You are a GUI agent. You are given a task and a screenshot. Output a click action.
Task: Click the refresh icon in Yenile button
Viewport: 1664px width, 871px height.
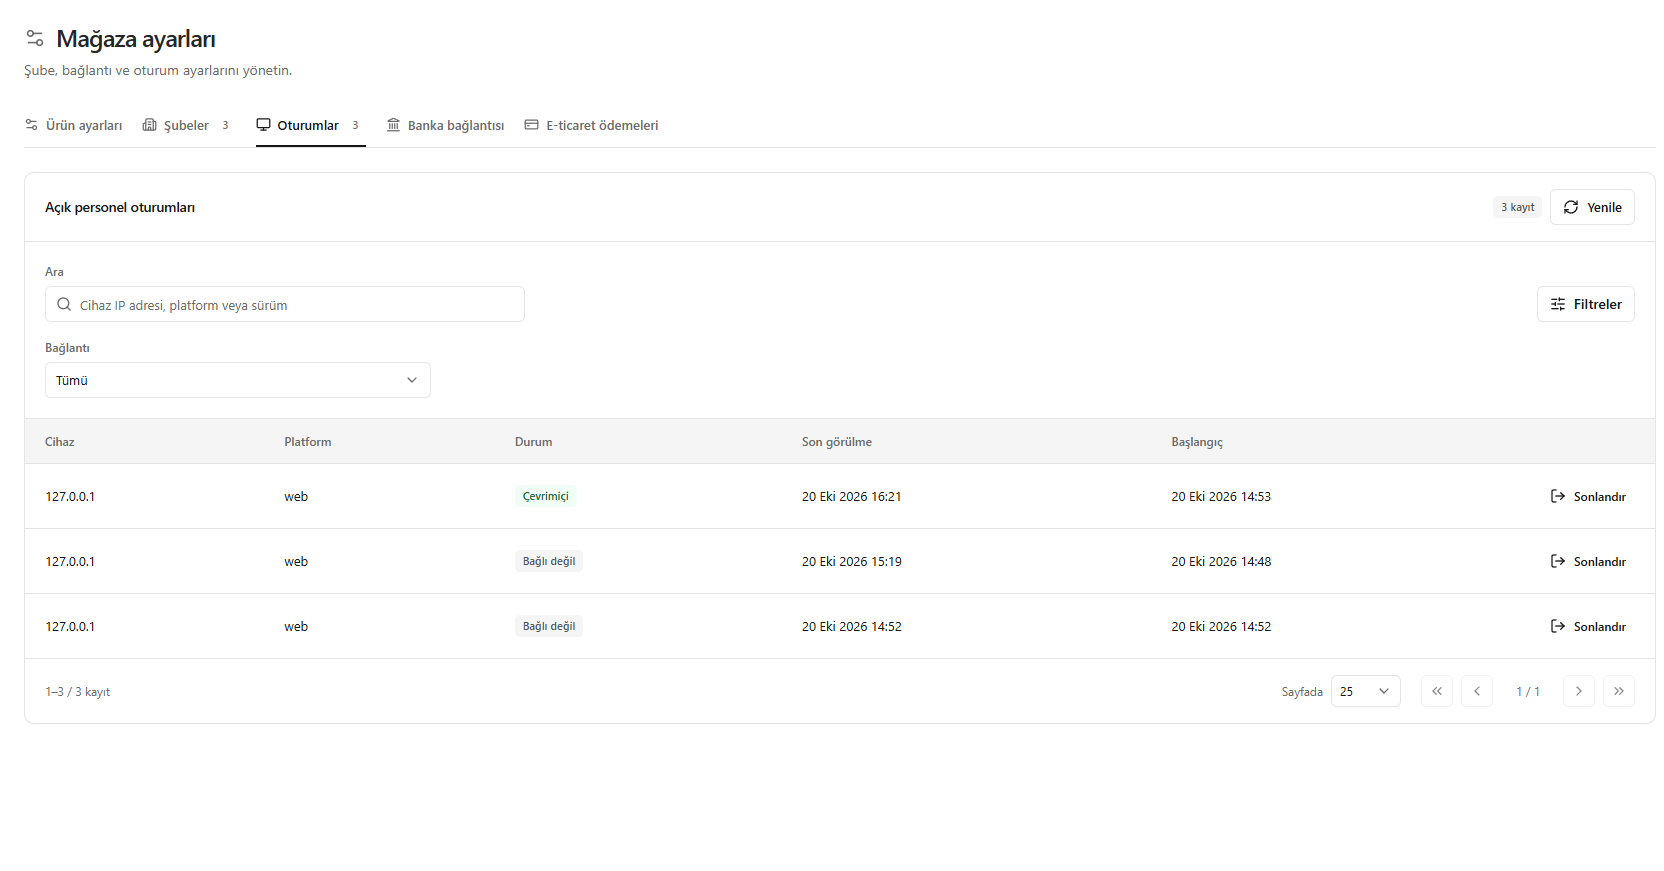pos(1571,207)
